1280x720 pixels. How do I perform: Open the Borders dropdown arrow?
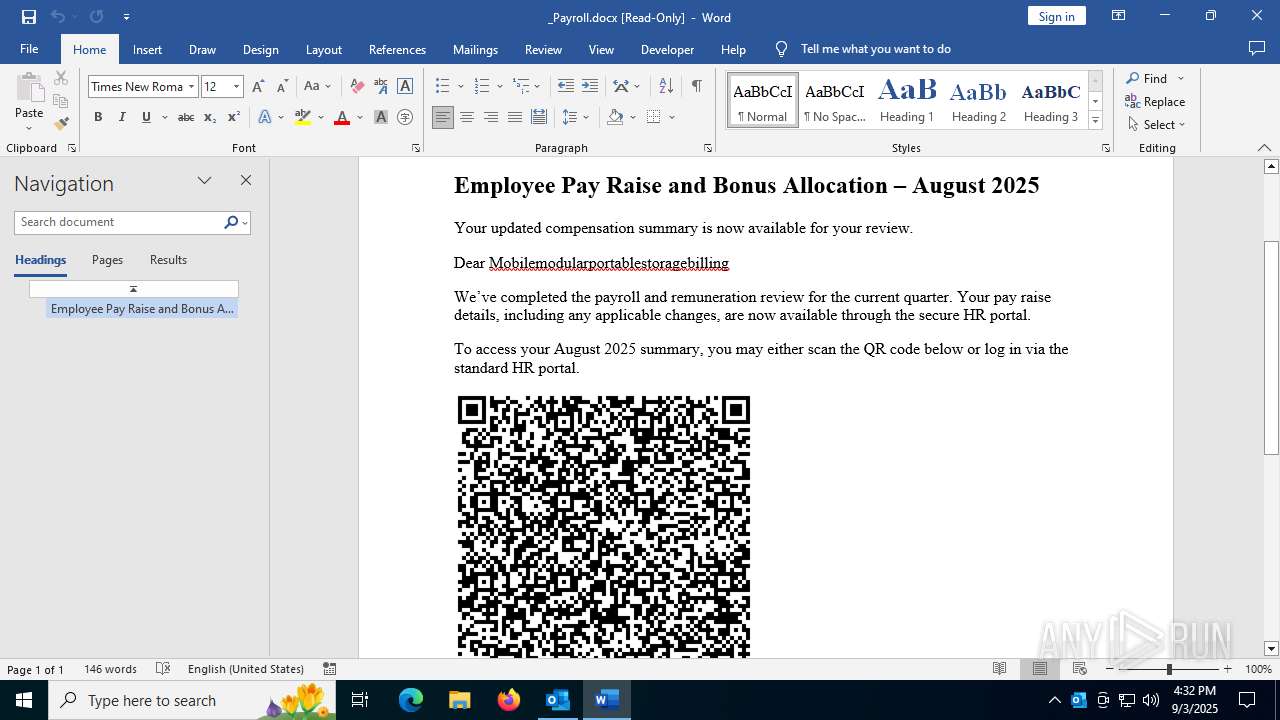[x=672, y=117]
